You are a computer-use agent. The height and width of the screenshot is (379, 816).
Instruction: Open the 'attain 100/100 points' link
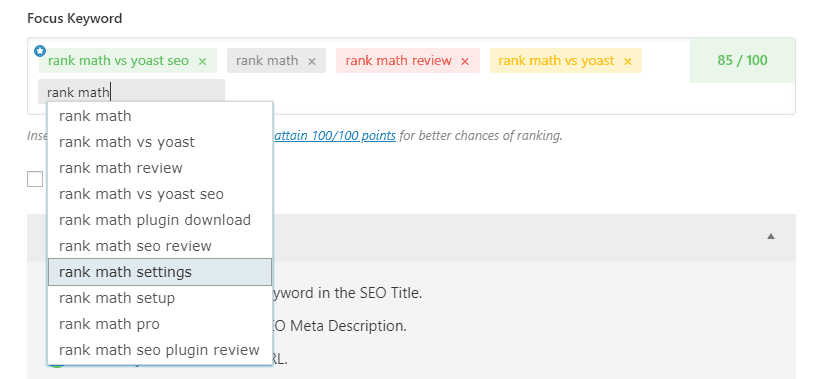(335, 136)
